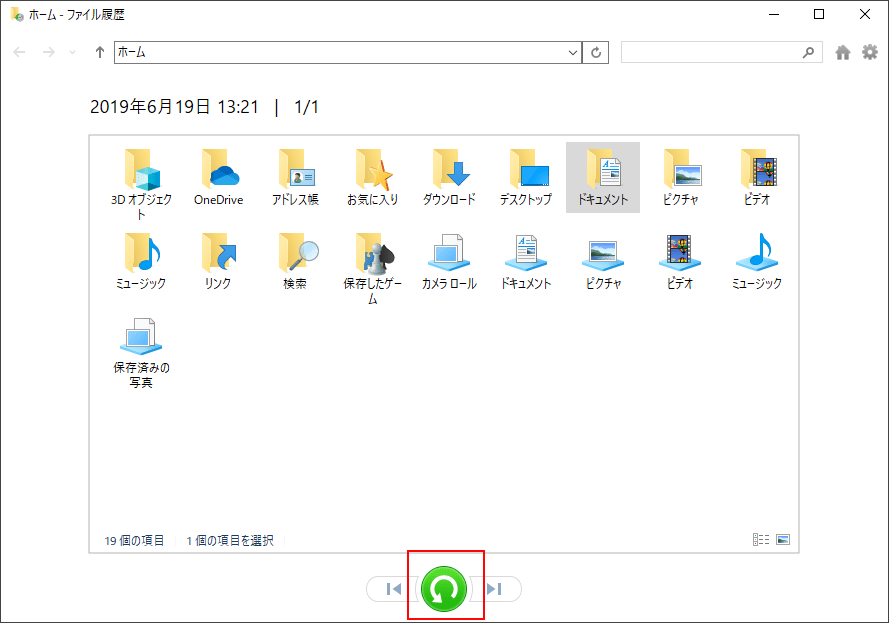
Task: Click the green restore button
Action: pos(444,589)
